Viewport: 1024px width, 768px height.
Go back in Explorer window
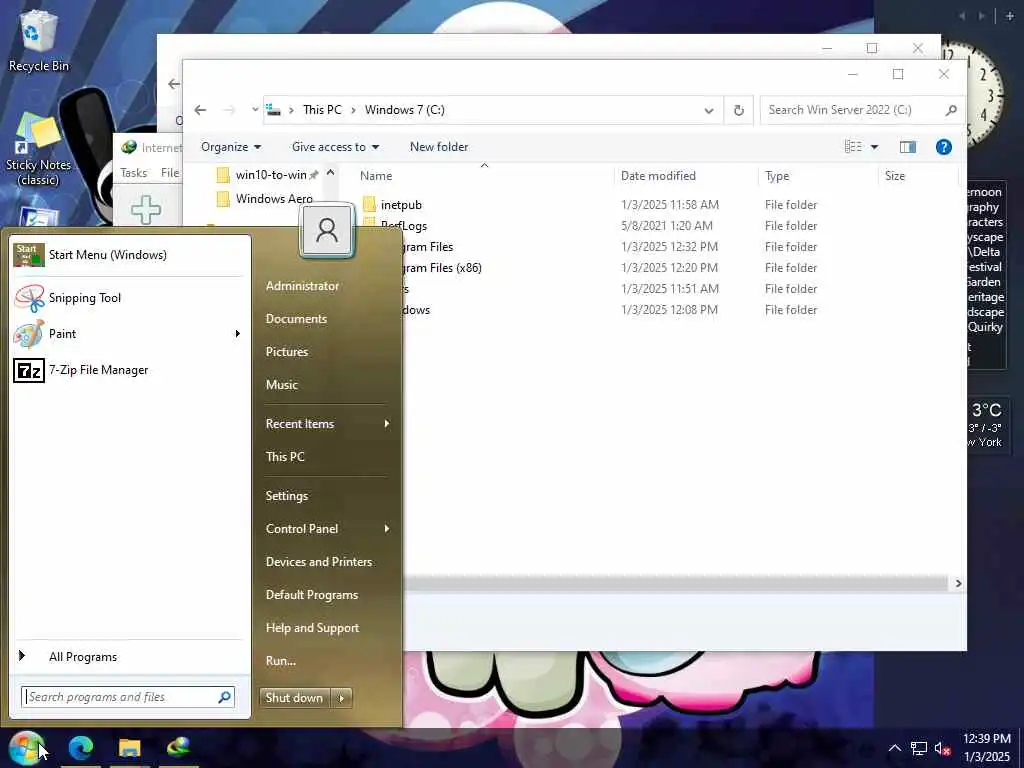click(x=200, y=110)
